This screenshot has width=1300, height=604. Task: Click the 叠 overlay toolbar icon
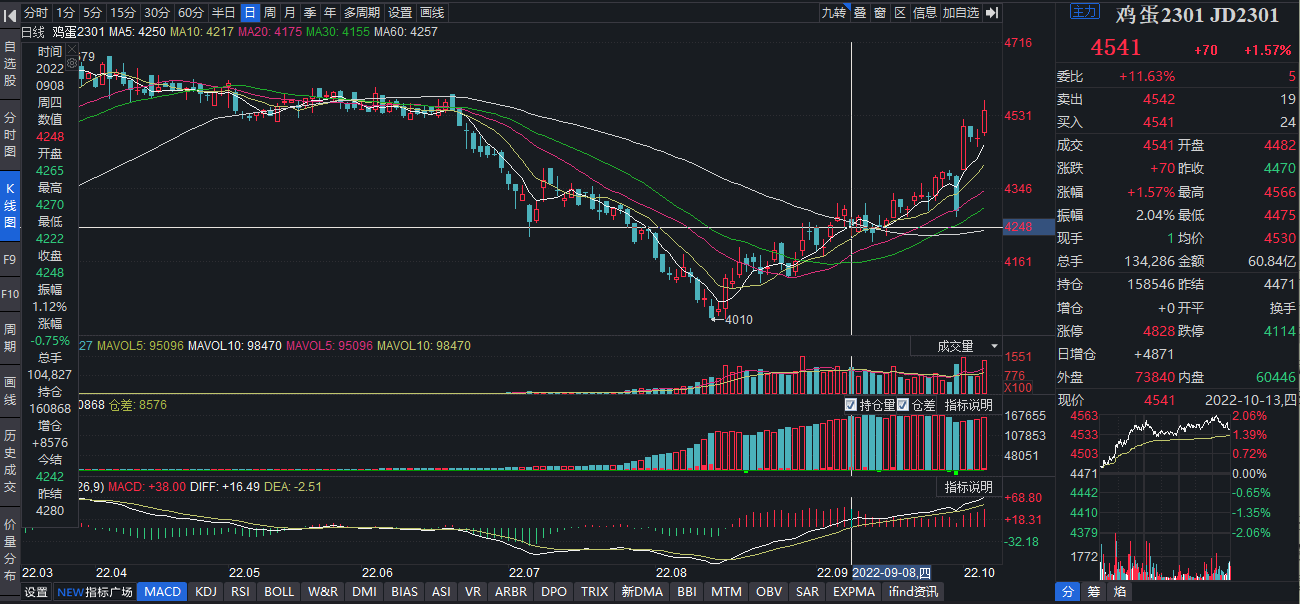point(859,13)
